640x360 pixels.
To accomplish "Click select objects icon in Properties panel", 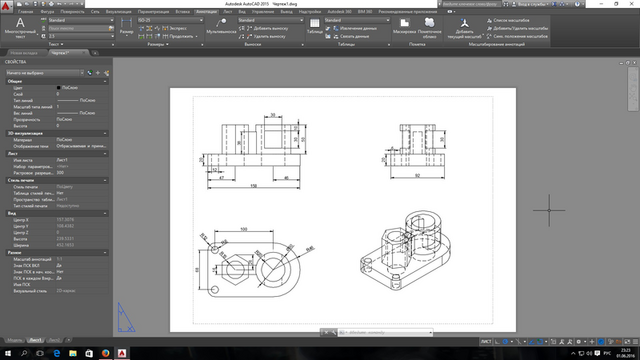I will coord(98,73).
